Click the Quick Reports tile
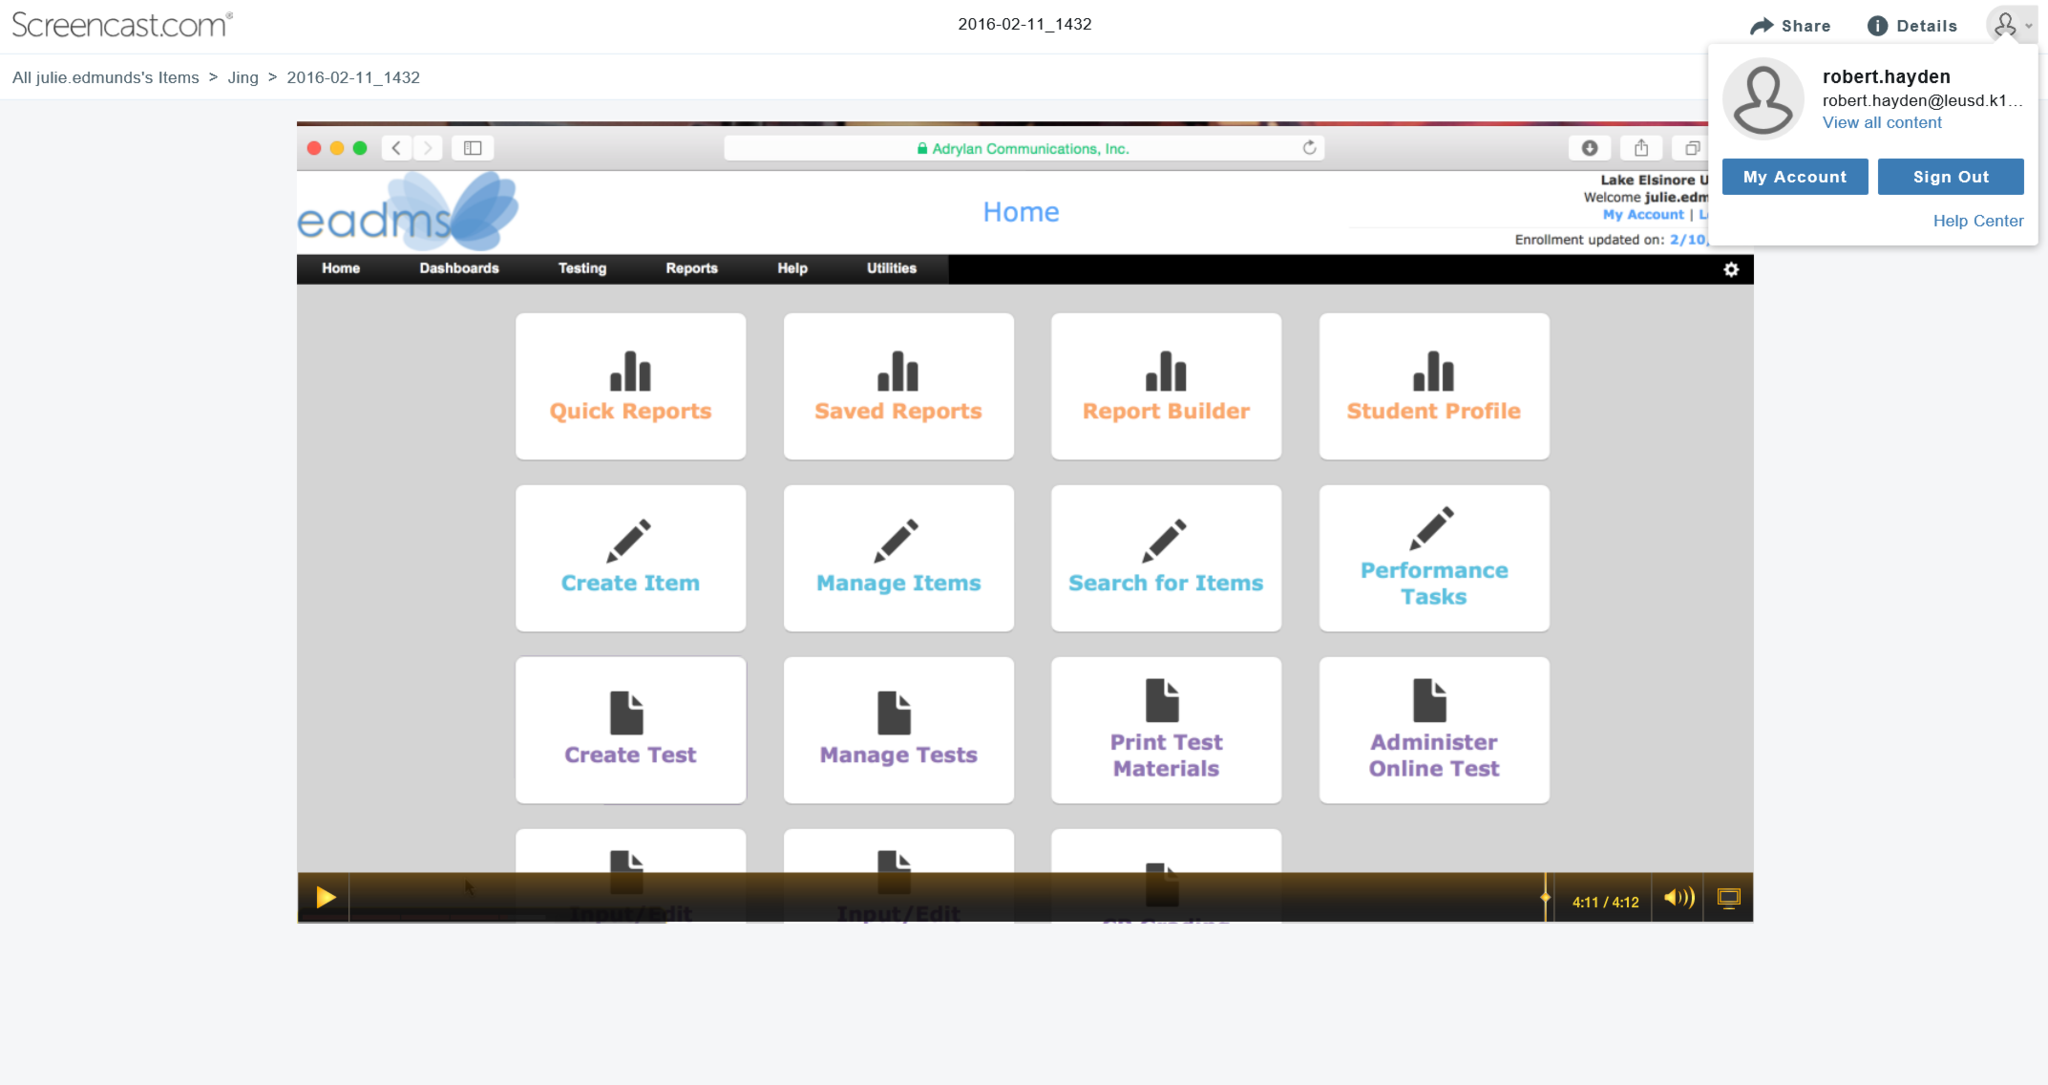Viewport: 2048px width, 1085px height. 630,387
